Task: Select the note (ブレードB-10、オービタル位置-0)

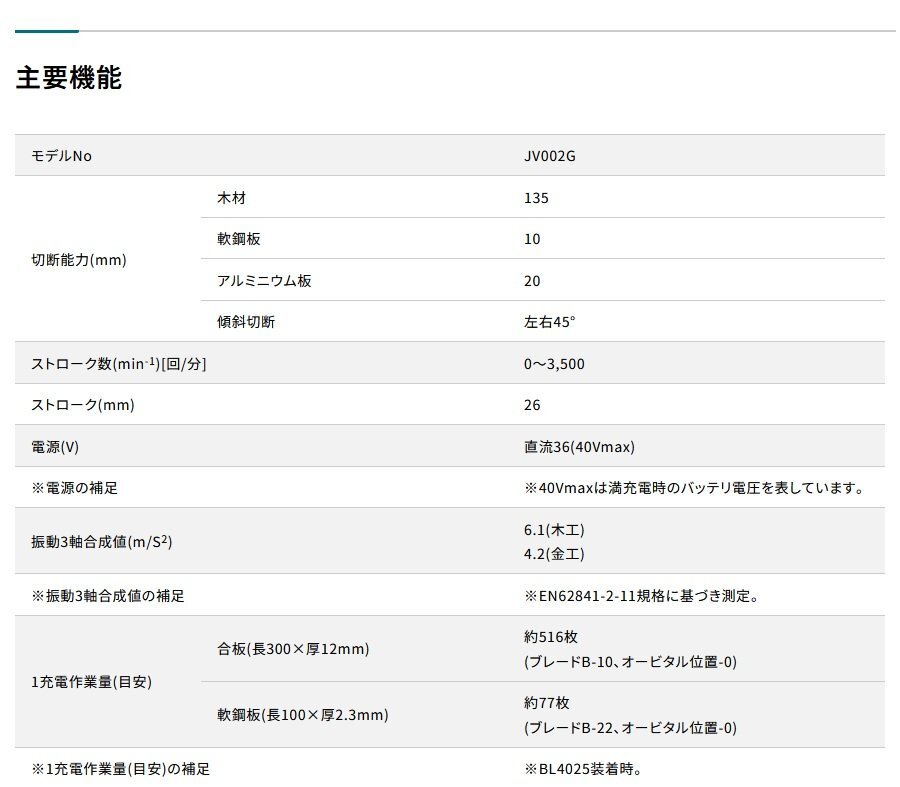Action: coord(630,661)
